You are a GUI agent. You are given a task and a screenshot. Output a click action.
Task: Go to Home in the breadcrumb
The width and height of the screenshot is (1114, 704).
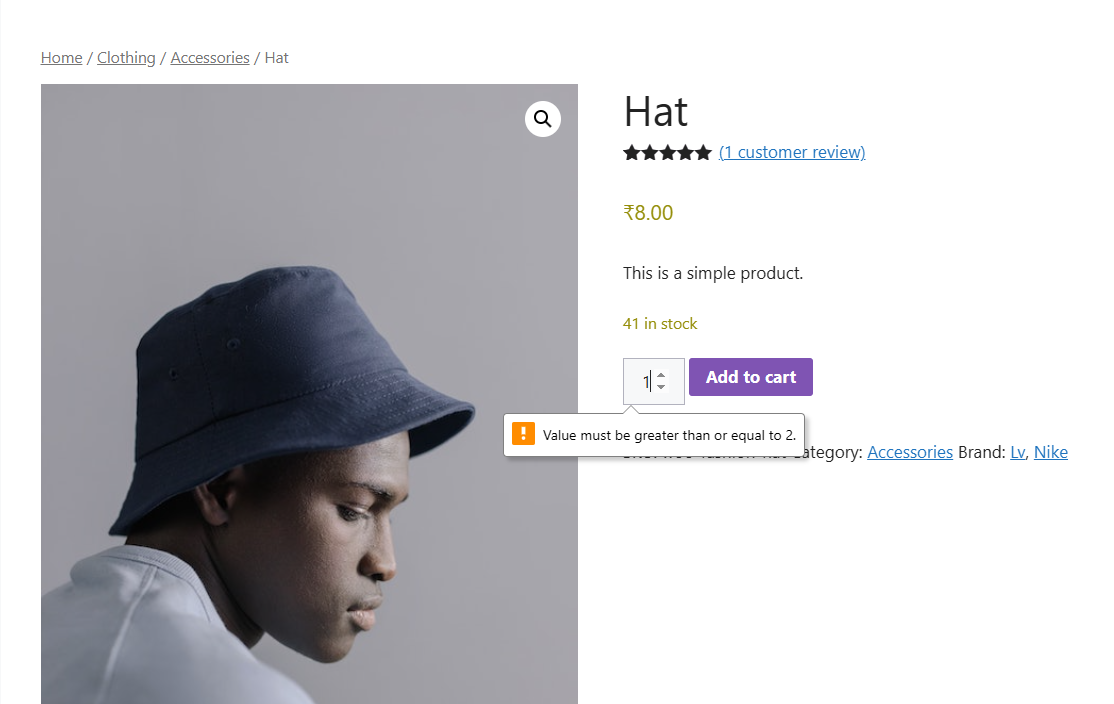pyautogui.click(x=61, y=58)
